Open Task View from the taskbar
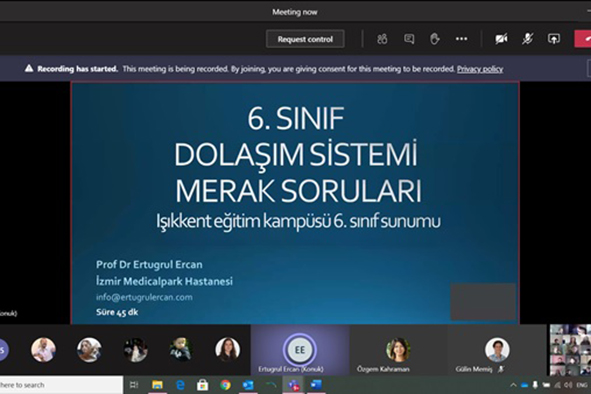591x394 pixels. pos(134,385)
